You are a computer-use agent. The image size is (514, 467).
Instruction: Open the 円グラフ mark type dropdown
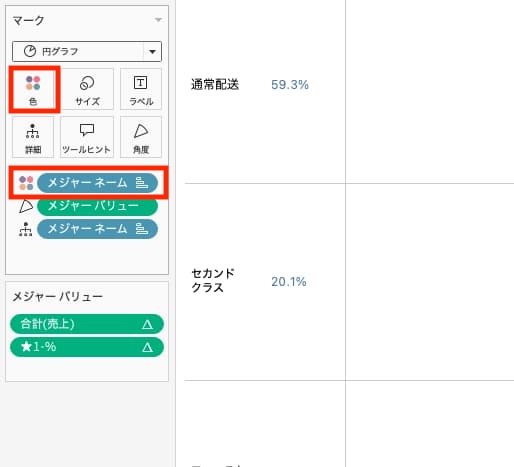[x=87, y=51]
